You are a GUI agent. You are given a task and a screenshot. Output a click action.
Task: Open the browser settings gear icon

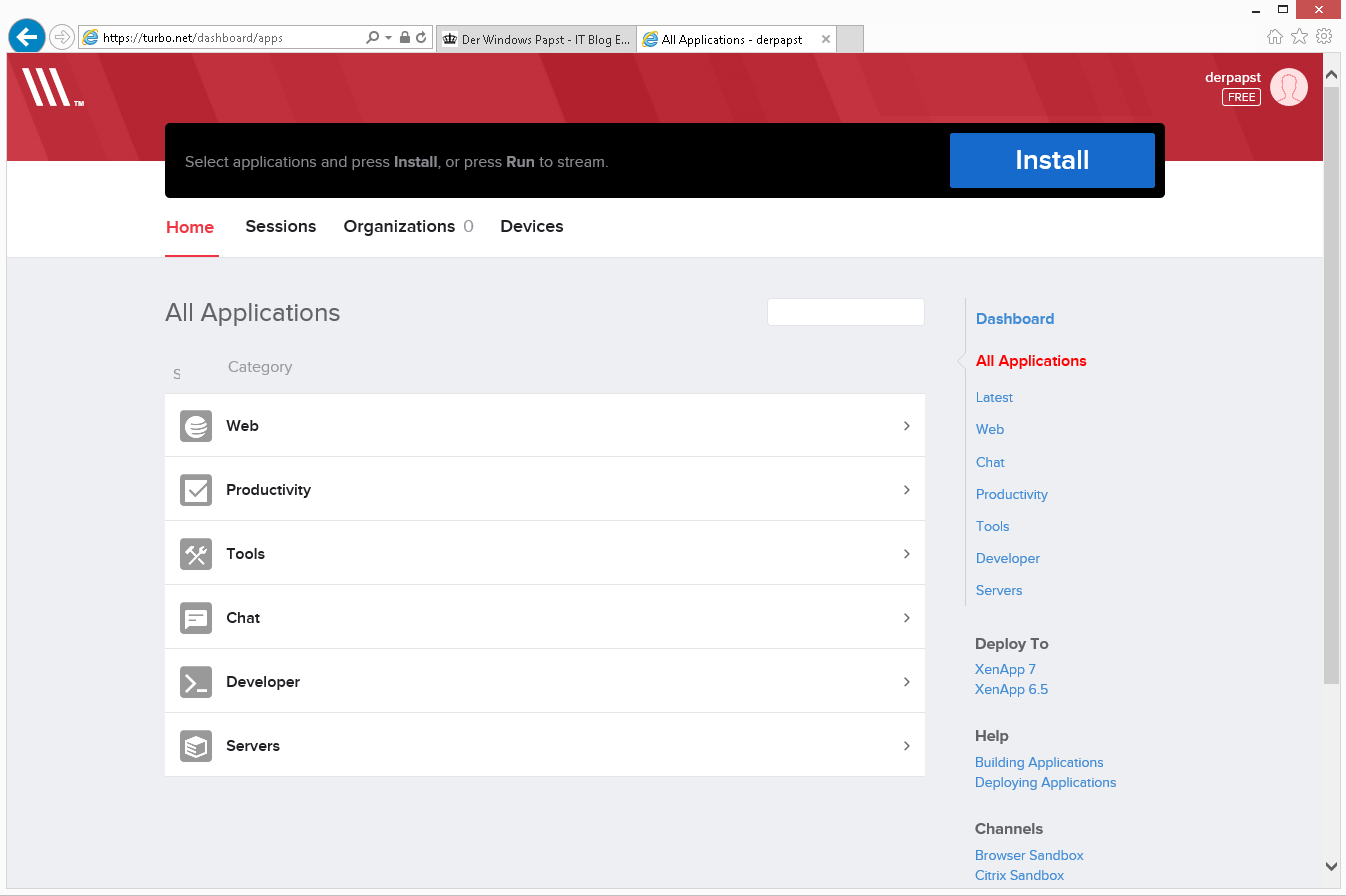click(1324, 37)
